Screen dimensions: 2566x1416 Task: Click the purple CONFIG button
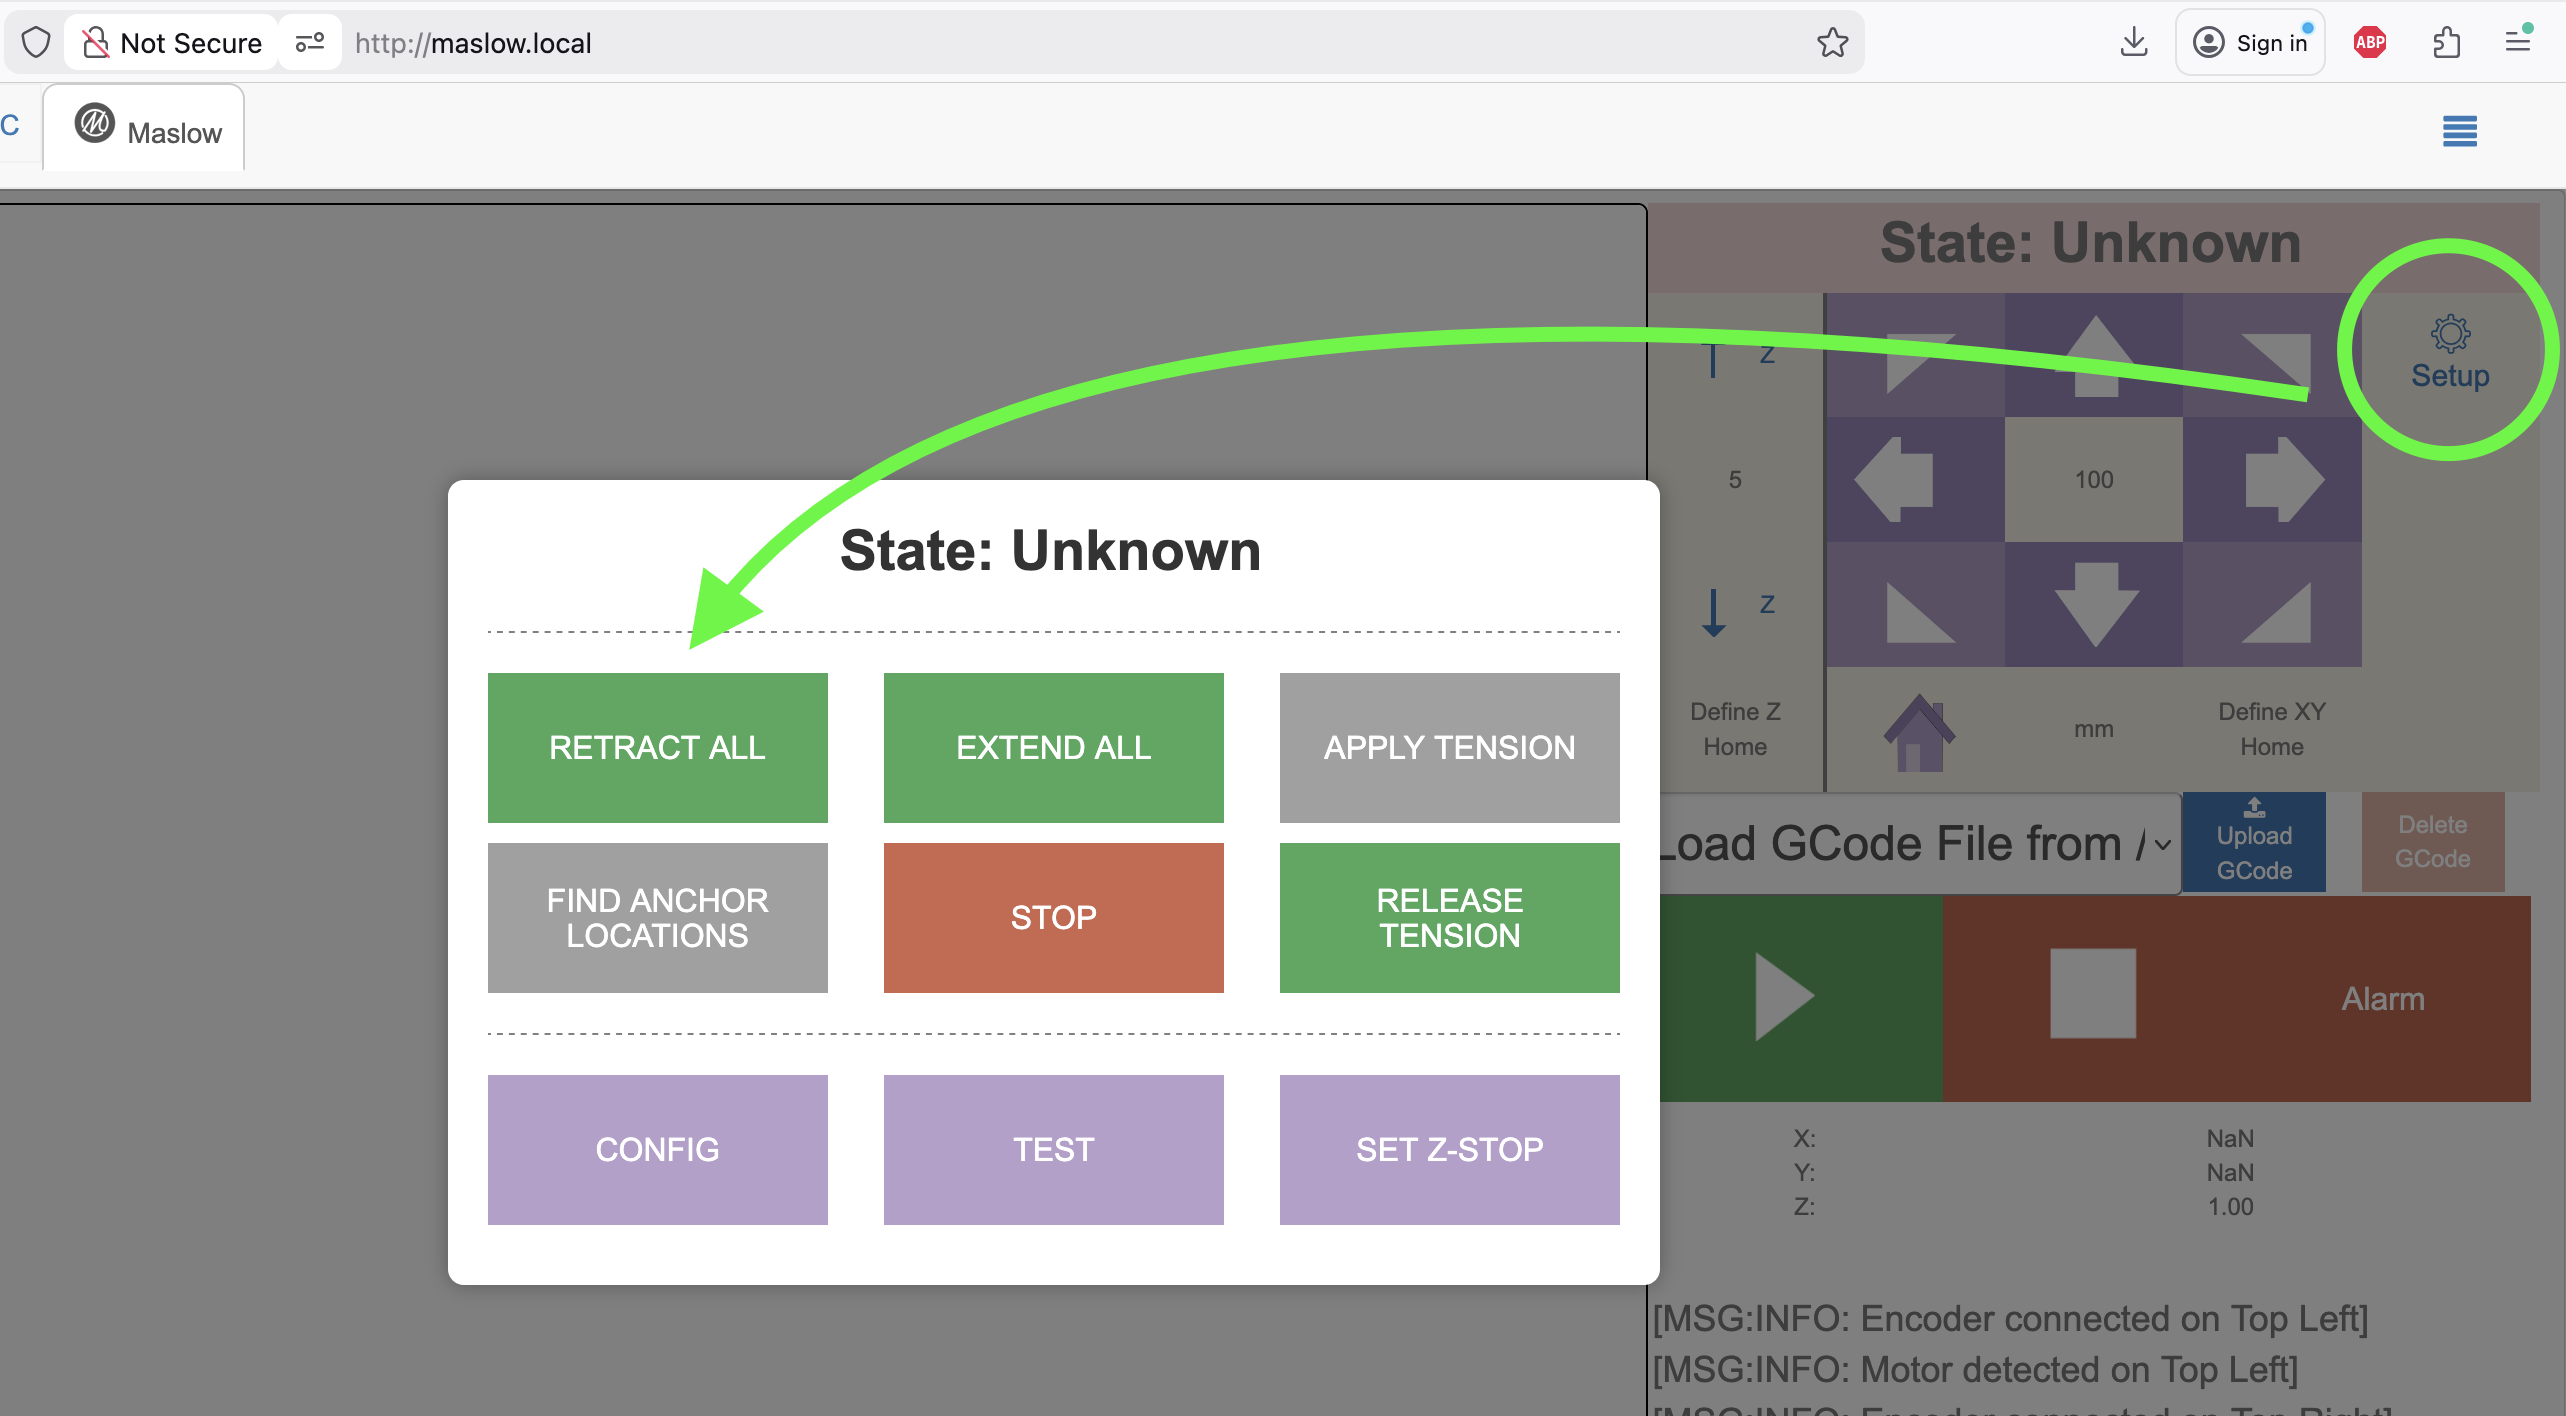657,1149
